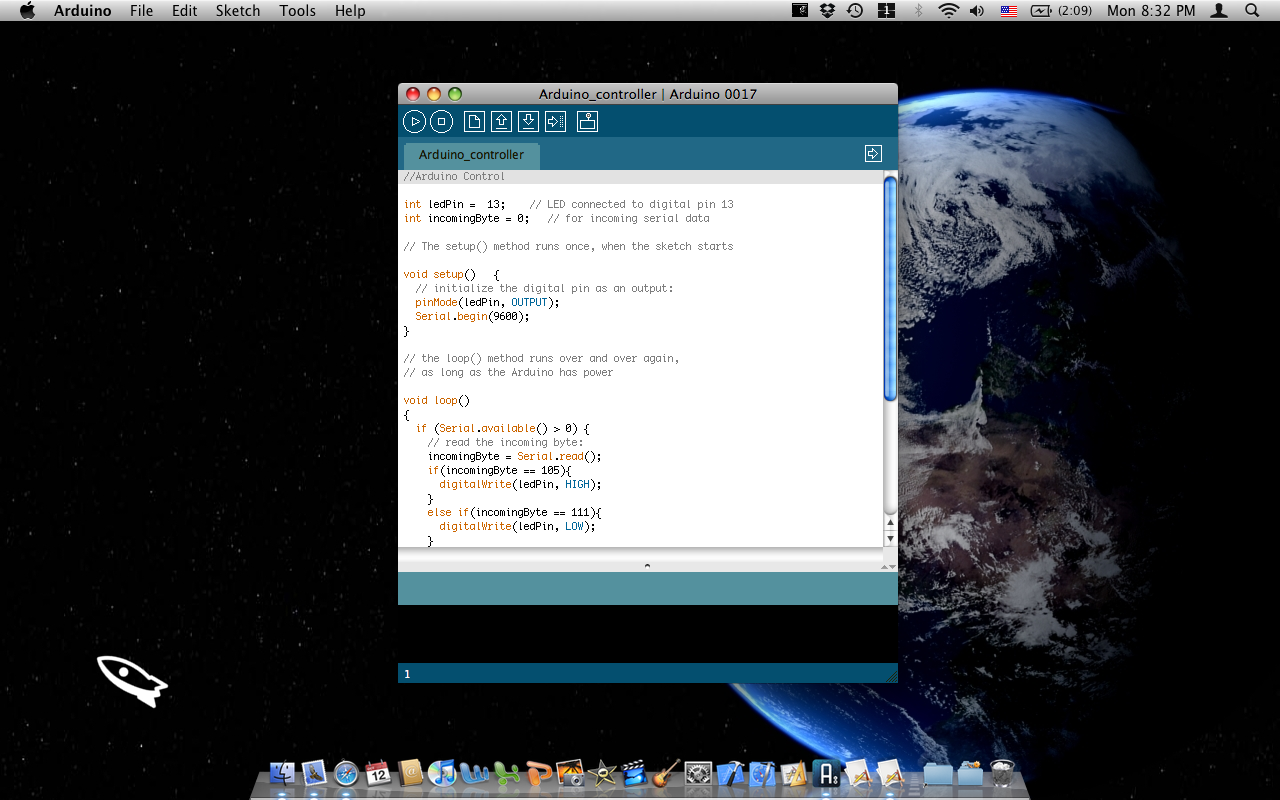Click the '//Arduino Control' comment line
The image size is (1280, 800).
point(454,177)
